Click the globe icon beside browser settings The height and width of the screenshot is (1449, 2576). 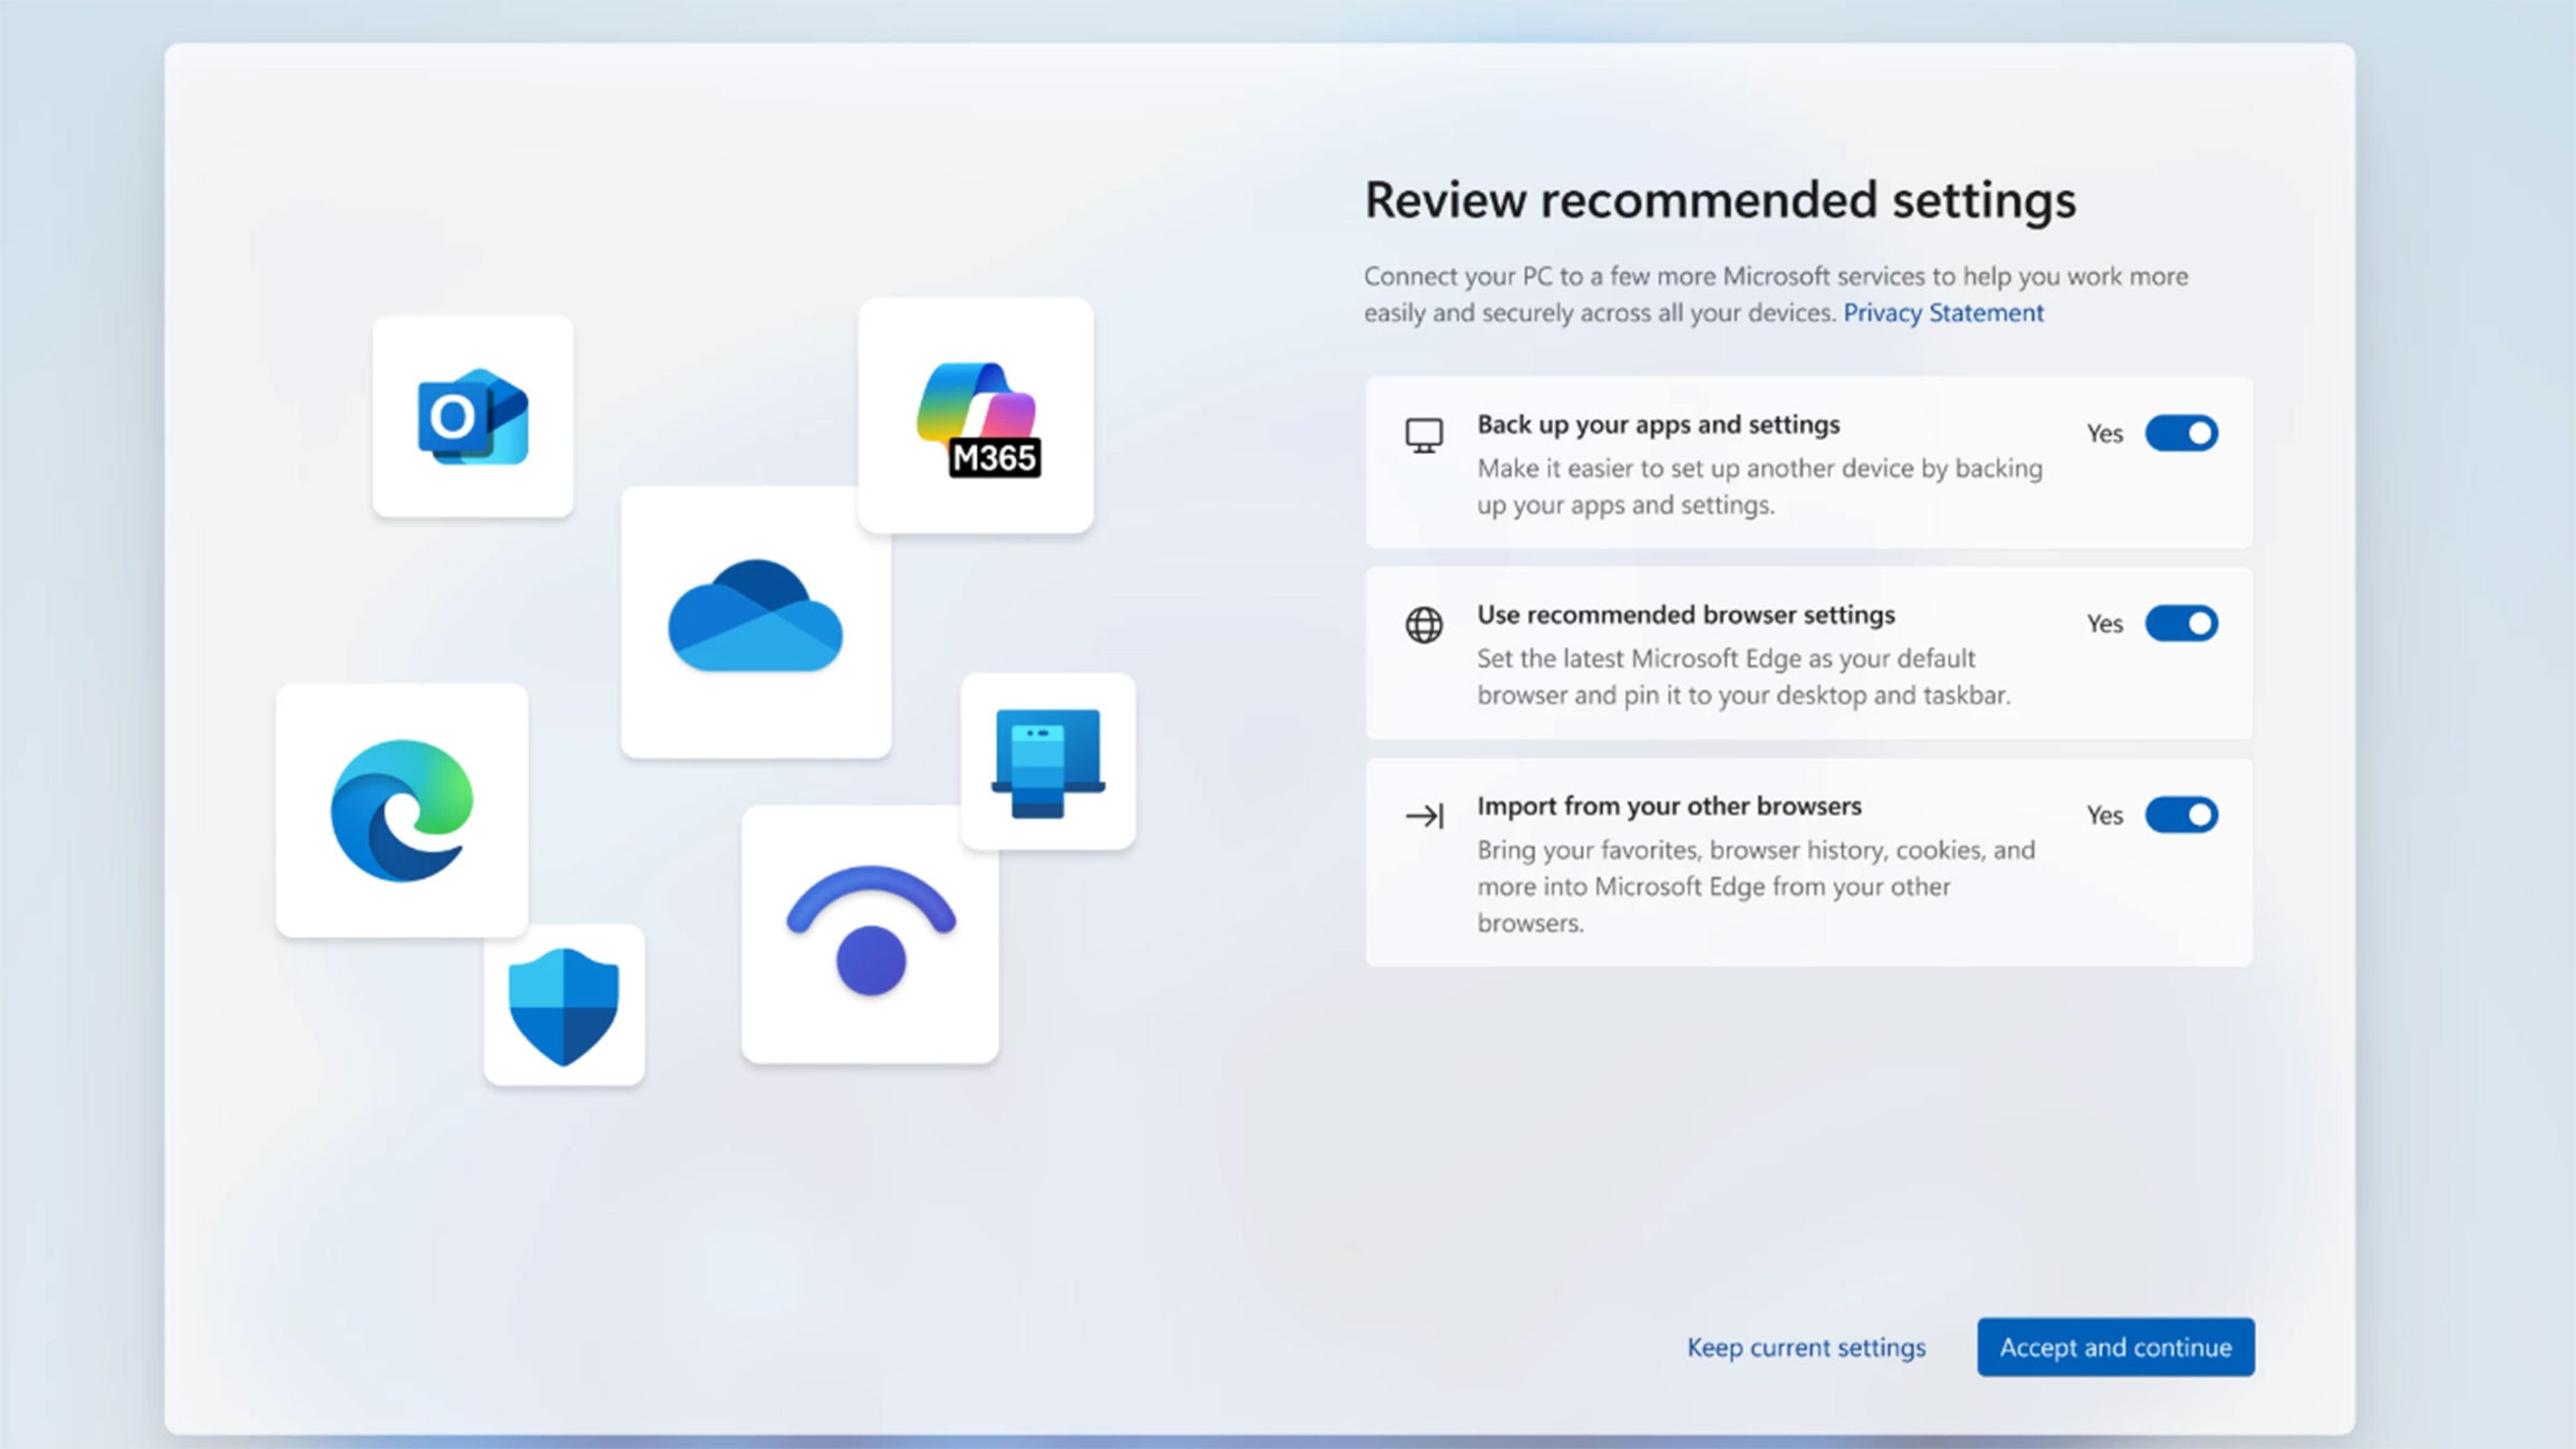pyautogui.click(x=1424, y=625)
